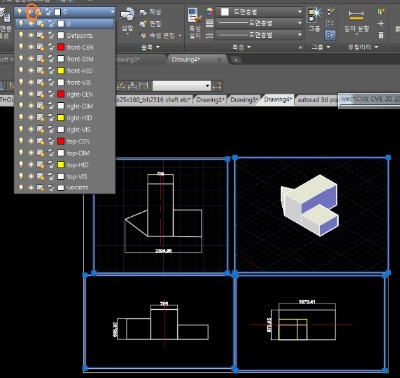Click the 편집 block edit button

point(151,24)
